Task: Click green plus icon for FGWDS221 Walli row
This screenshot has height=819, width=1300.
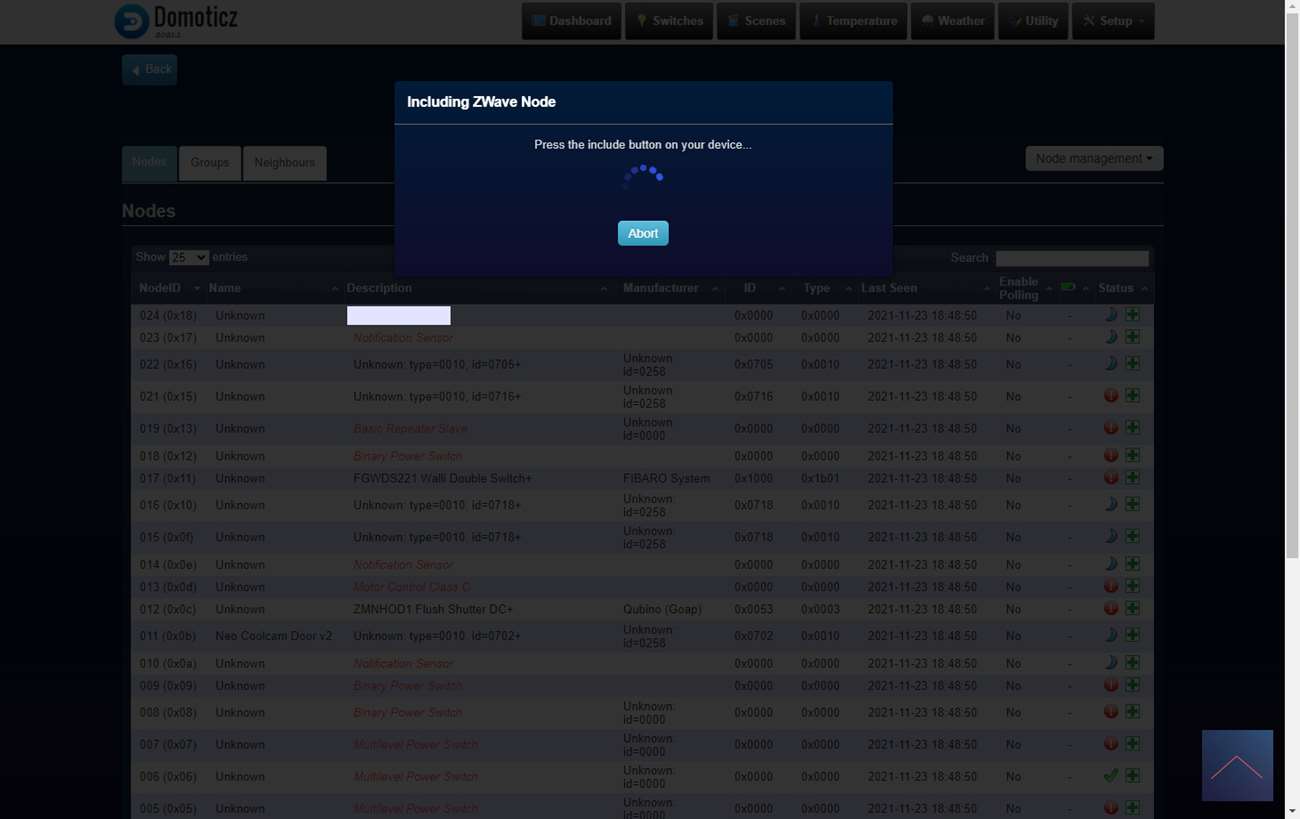Action: (1132, 478)
